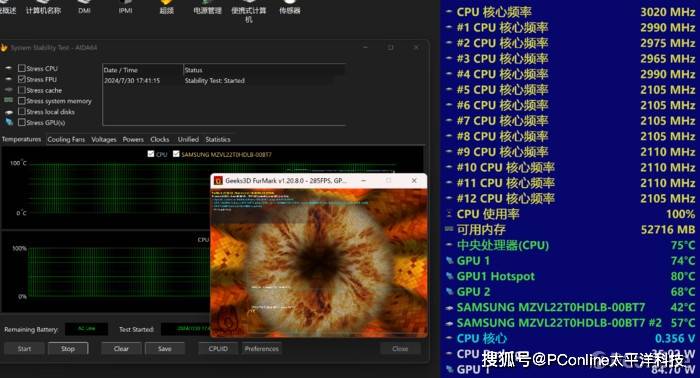Click the Clear button
The height and width of the screenshot is (378, 700).
pos(121,349)
